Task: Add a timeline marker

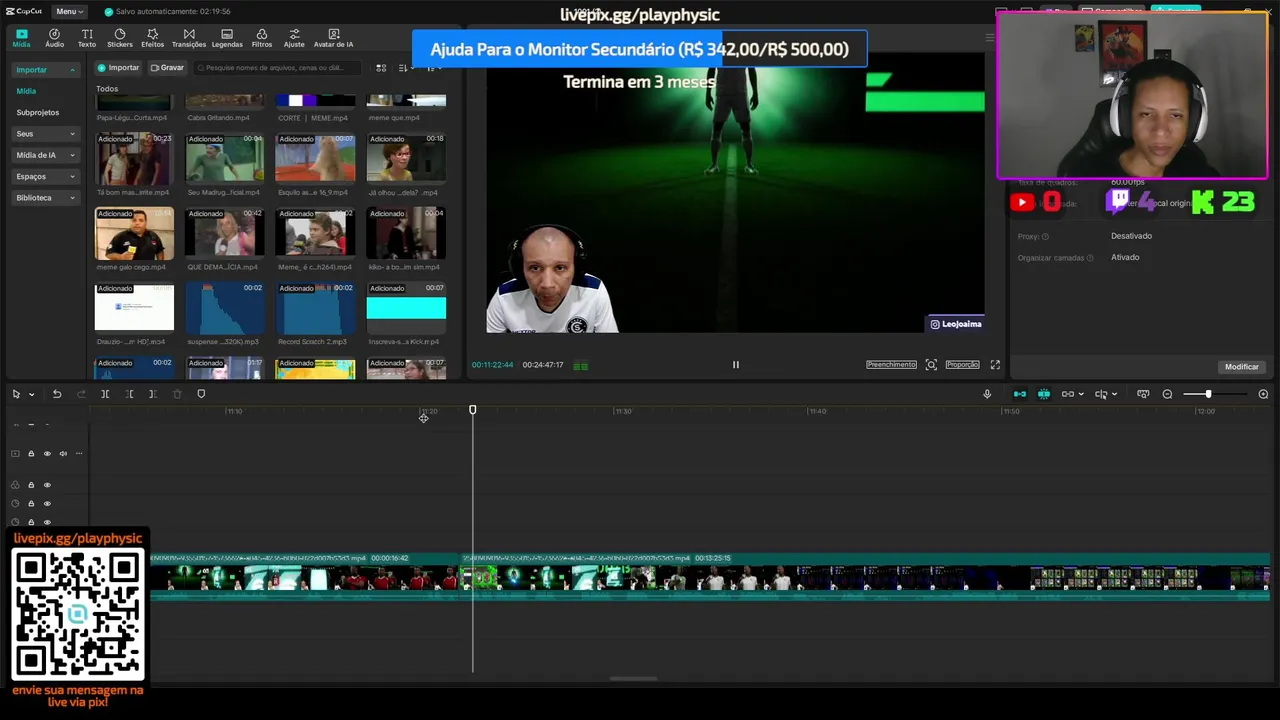Action: 201,394
